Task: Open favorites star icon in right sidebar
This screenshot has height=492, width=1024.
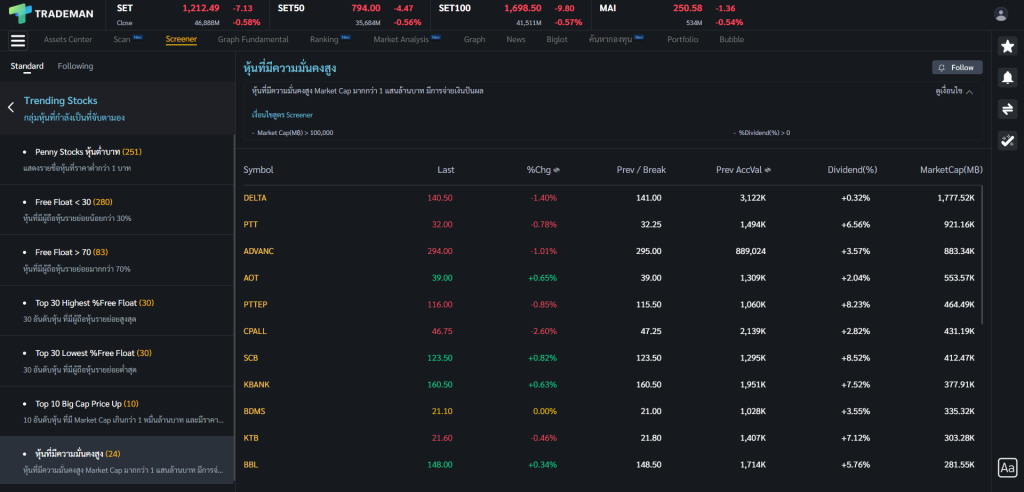Action: coord(1007,46)
